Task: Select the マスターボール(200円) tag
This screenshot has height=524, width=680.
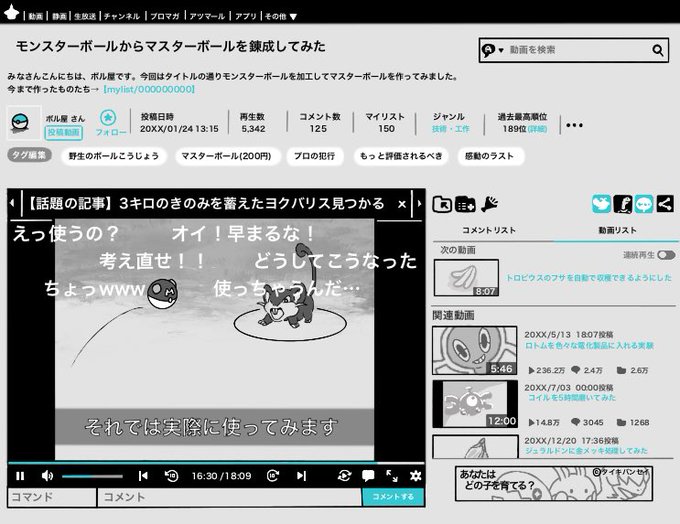Action: point(226,156)
